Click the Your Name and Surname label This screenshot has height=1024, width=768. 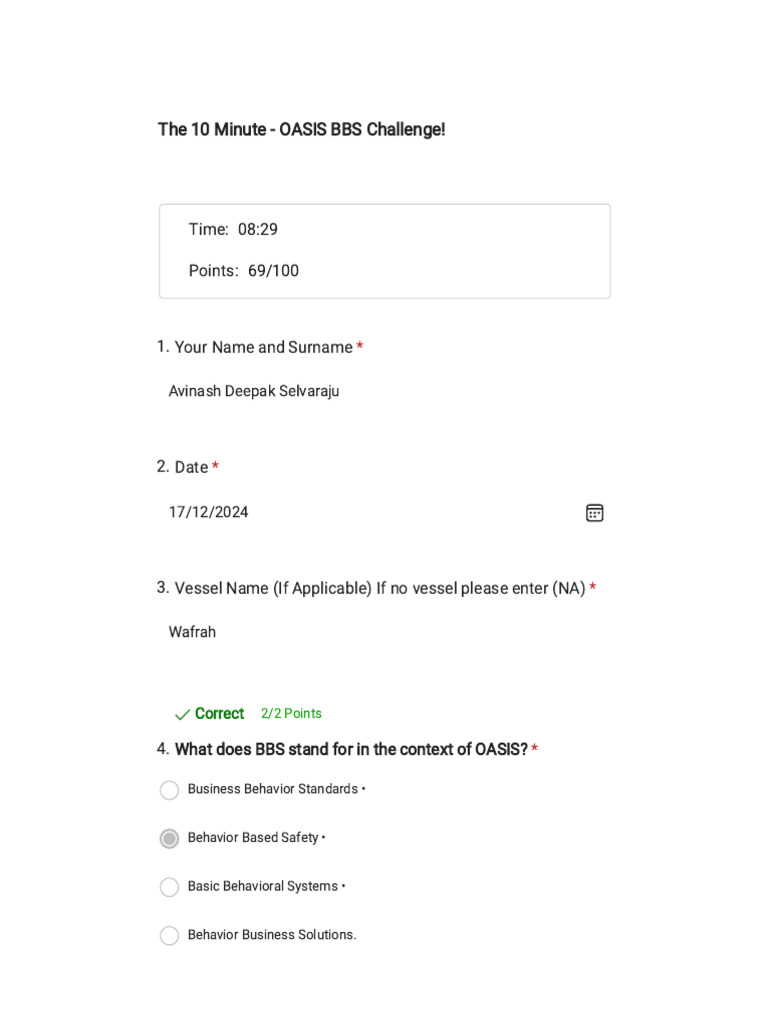click(x=263, y=347)
